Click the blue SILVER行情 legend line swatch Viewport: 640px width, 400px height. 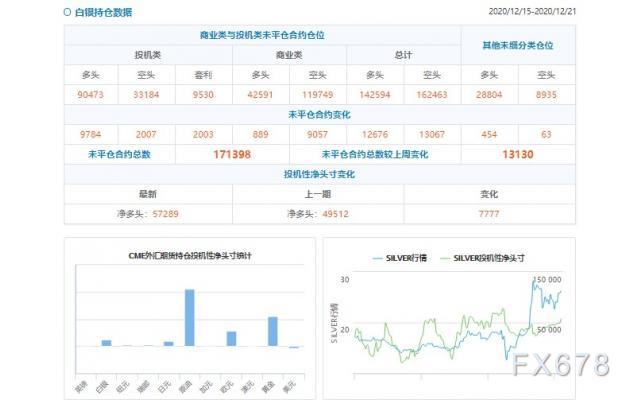(378, 258)
